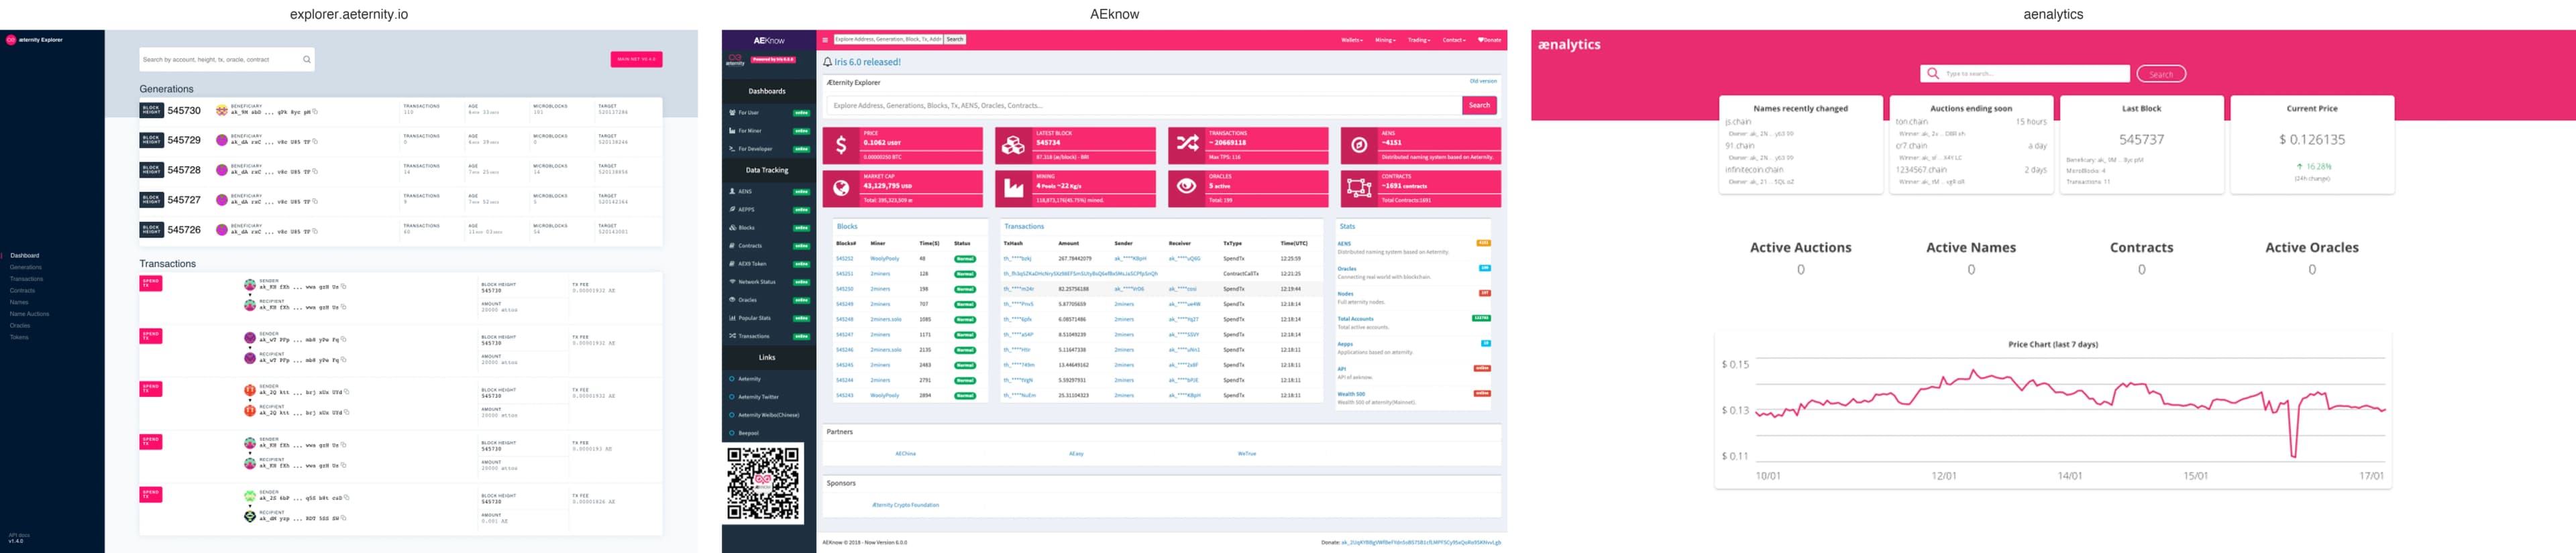Click aenalytics Search button
Screen dimensions: 2576x553
pos(2161,74)
